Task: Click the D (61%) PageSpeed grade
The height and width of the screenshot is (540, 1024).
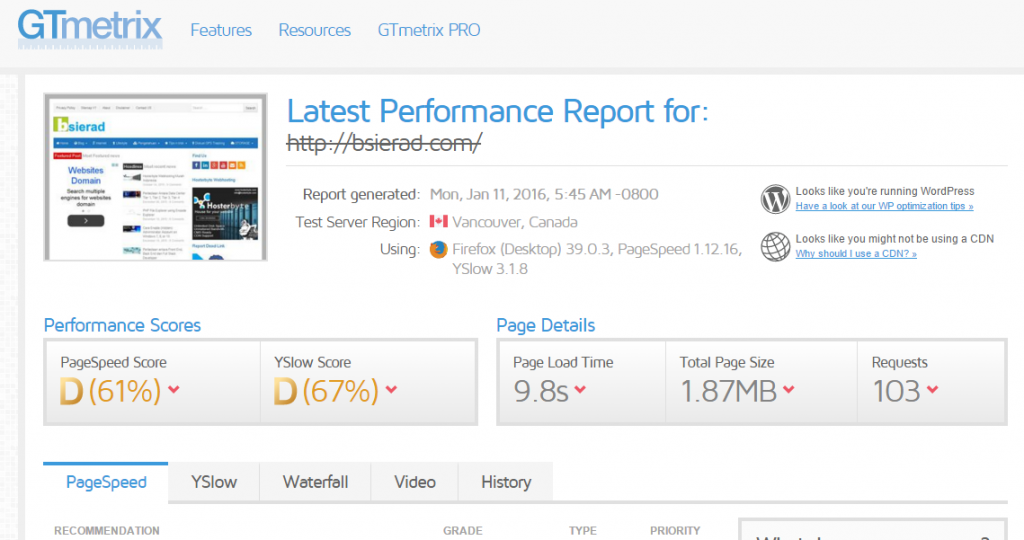Action: 110,391
